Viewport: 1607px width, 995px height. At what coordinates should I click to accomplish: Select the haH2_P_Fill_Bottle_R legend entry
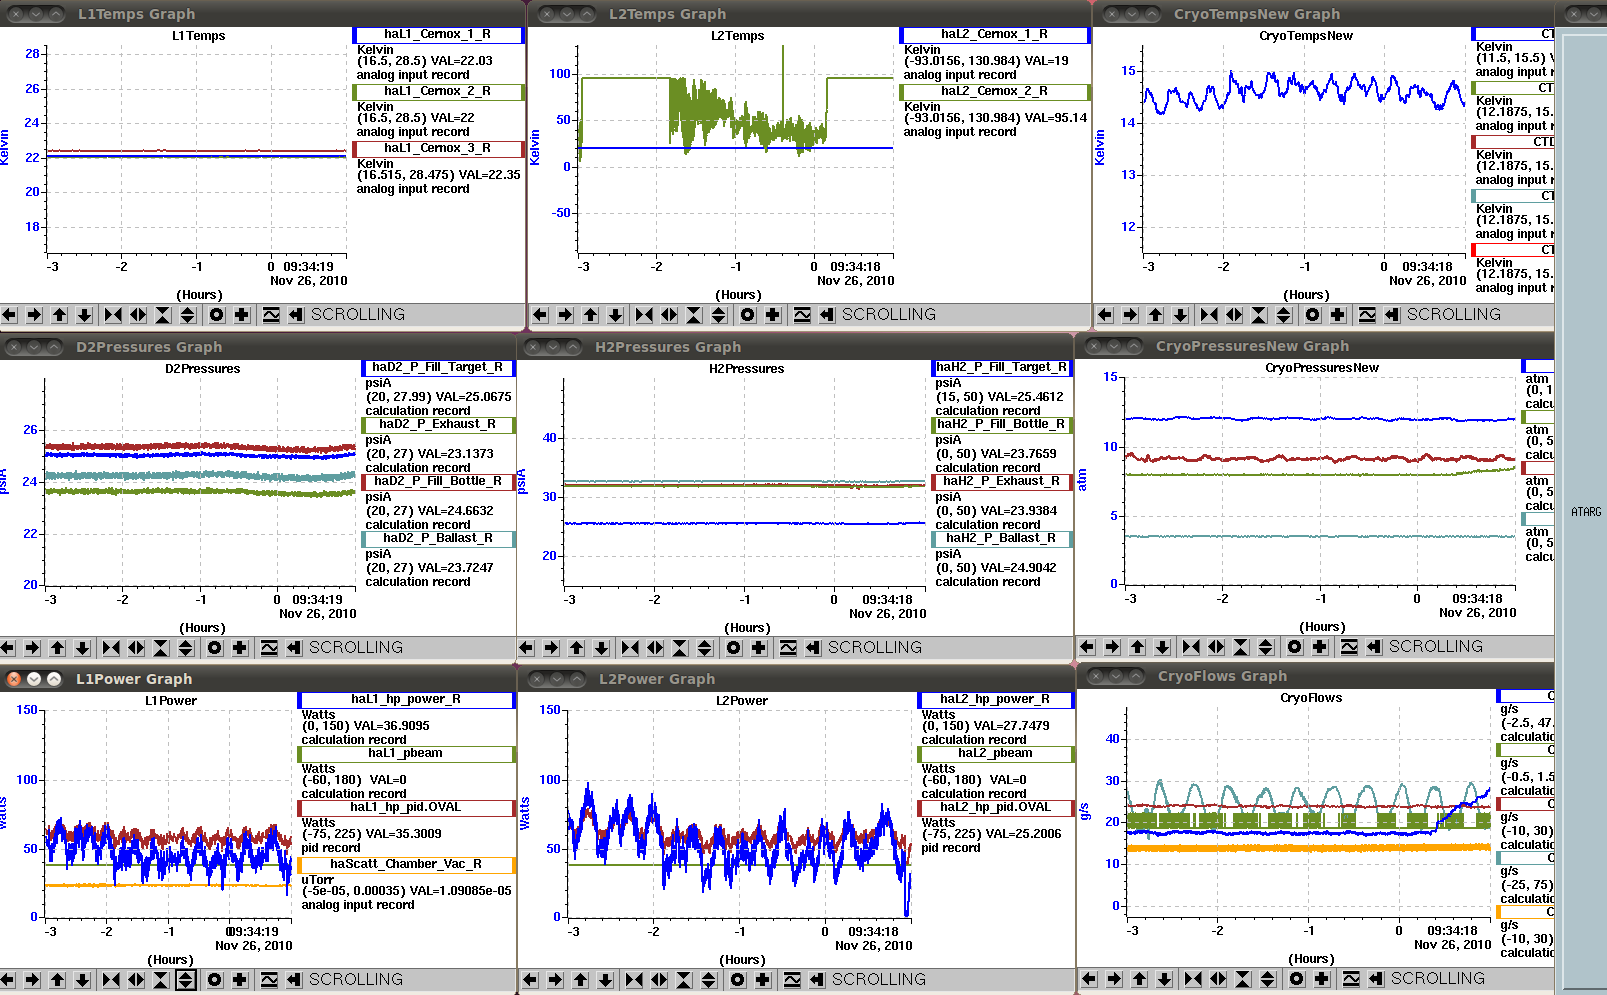click(1001, 425)
